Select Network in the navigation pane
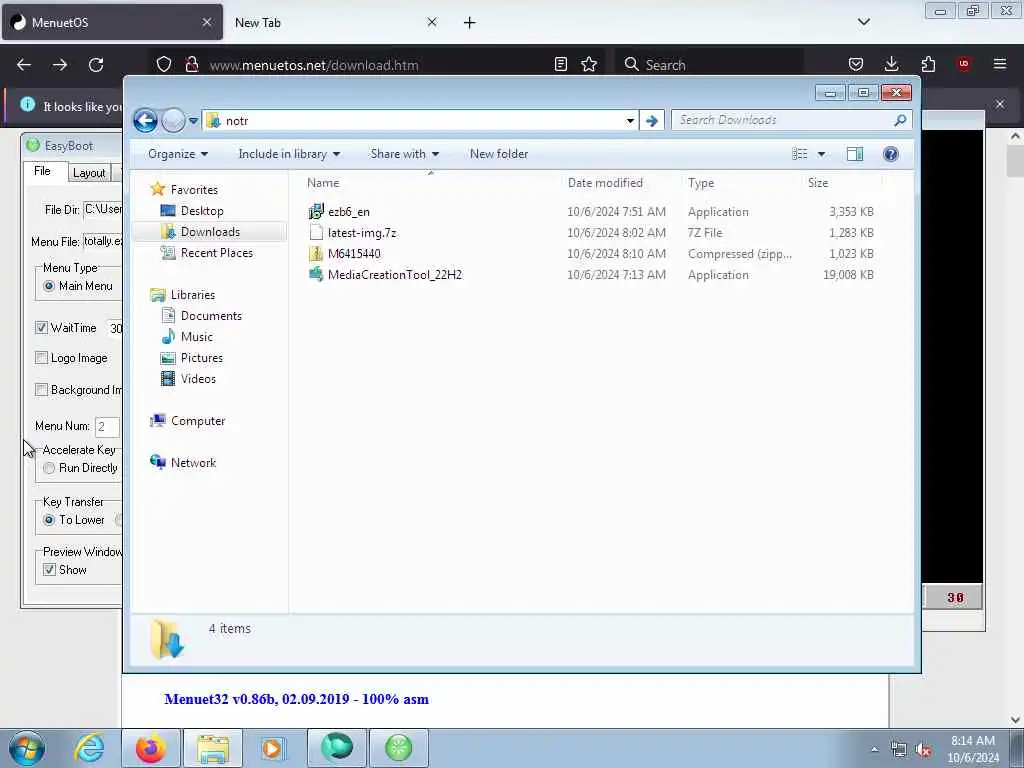The height and width of the screenshot is (768, 1024). (193, 462)
